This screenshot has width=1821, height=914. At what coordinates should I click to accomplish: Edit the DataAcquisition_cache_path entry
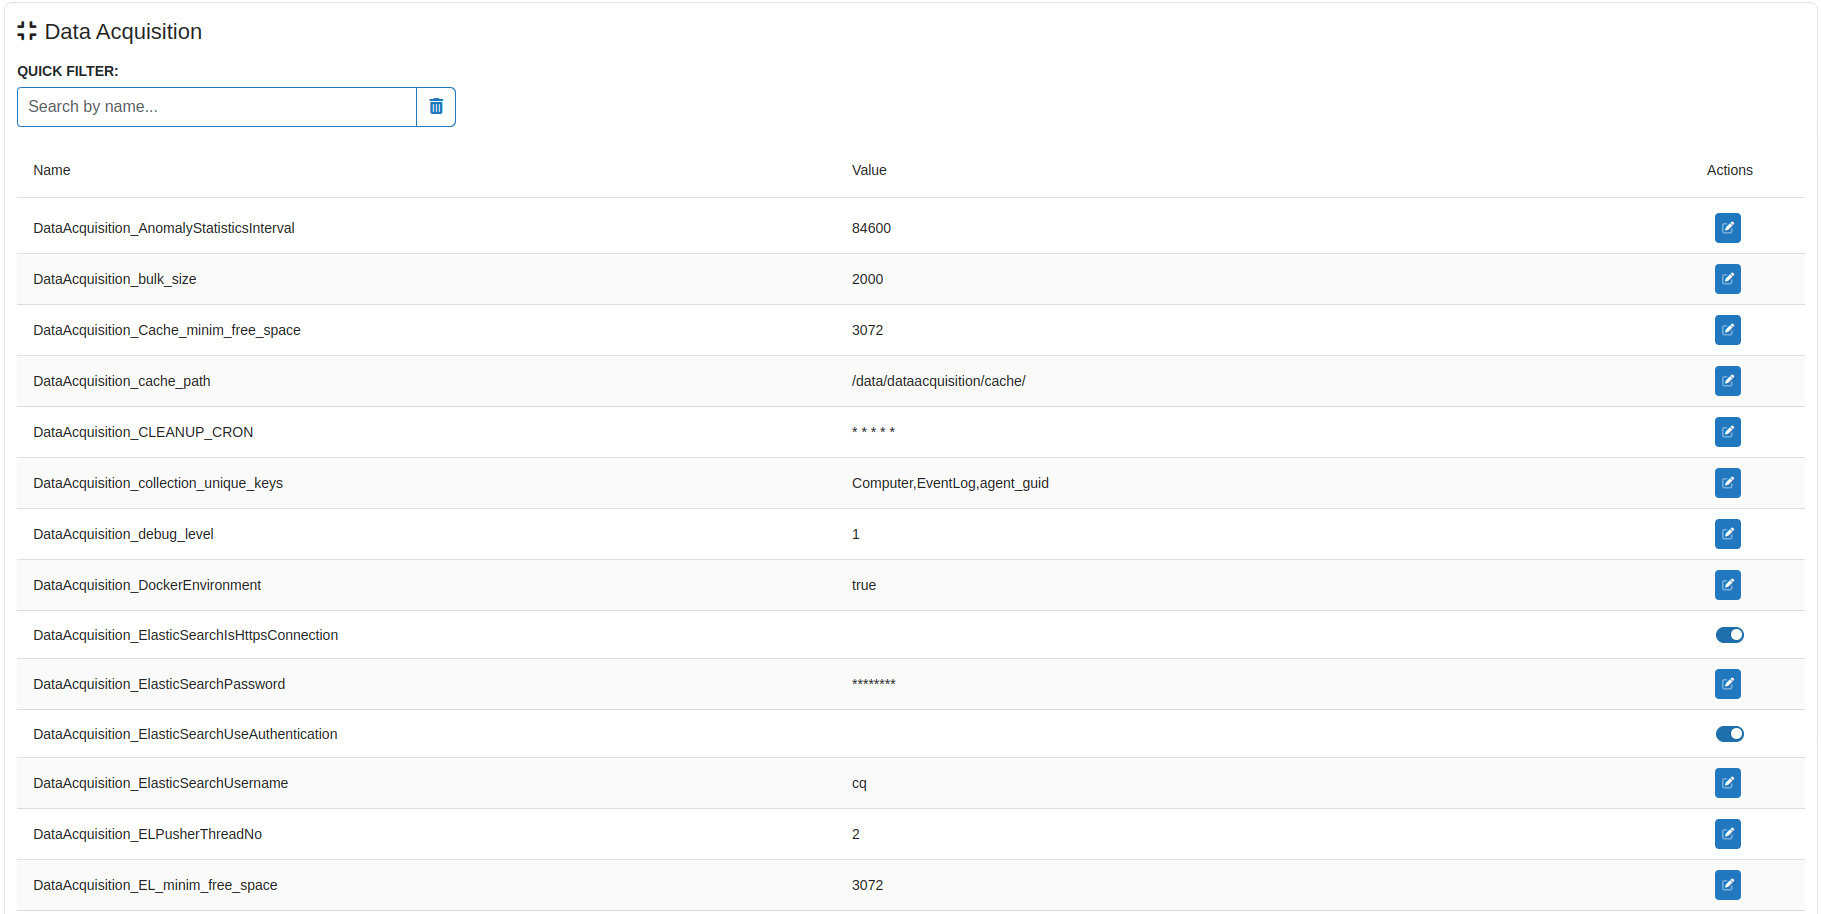(x=1727, y=381)
